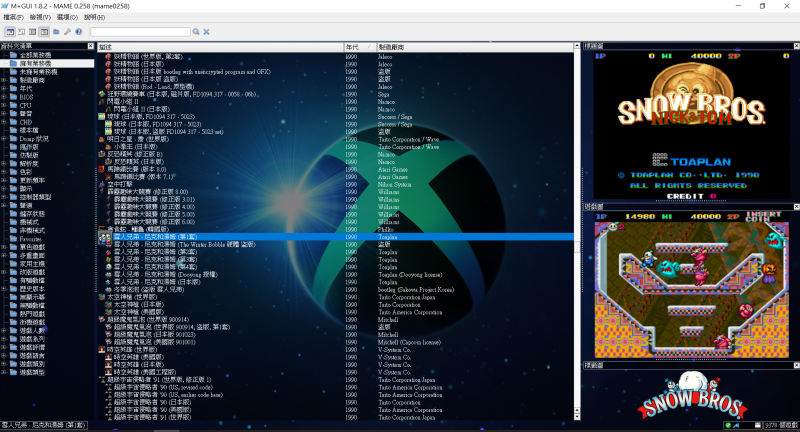Viewport: 800px width, 432px height.
Task: Select the Williams row labeled 修正版 3.01
Action: (x=336, y=199)
